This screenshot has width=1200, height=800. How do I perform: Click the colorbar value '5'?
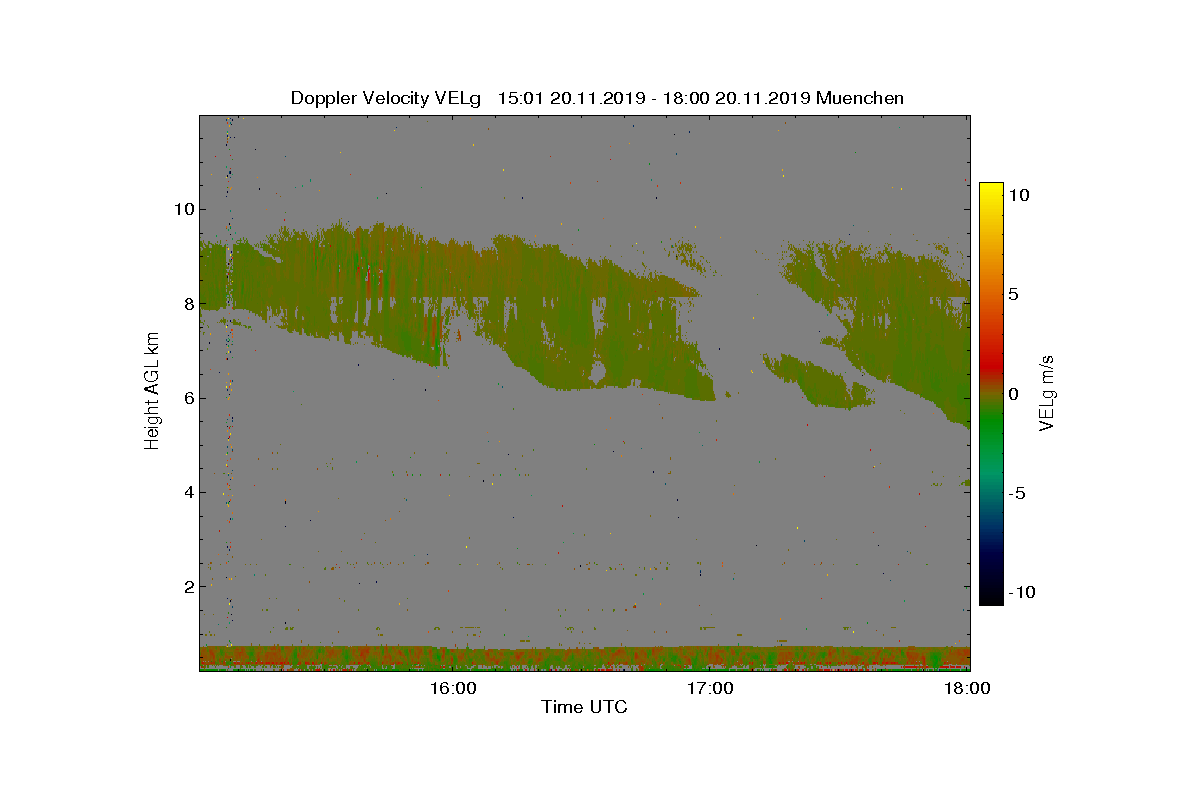tap(1013, 295)
